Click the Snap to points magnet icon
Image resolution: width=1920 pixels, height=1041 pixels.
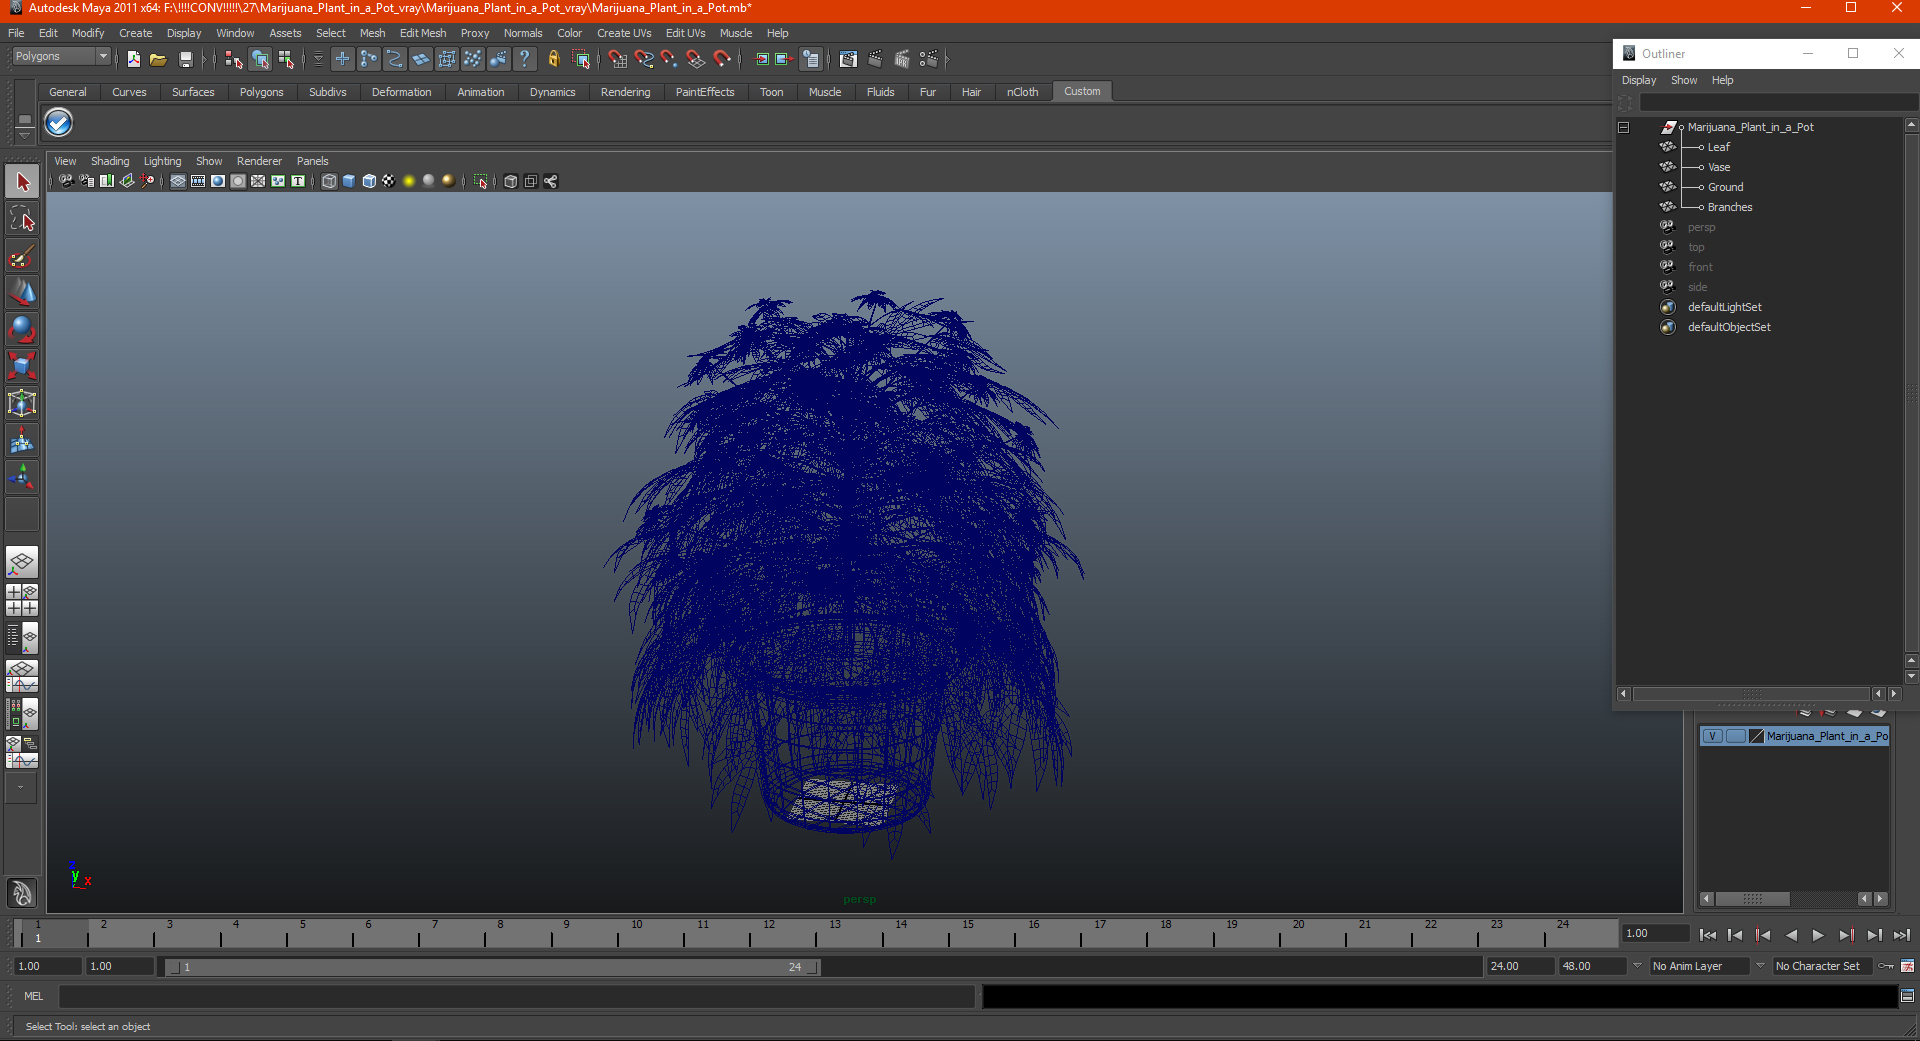(x=670, y=60)
